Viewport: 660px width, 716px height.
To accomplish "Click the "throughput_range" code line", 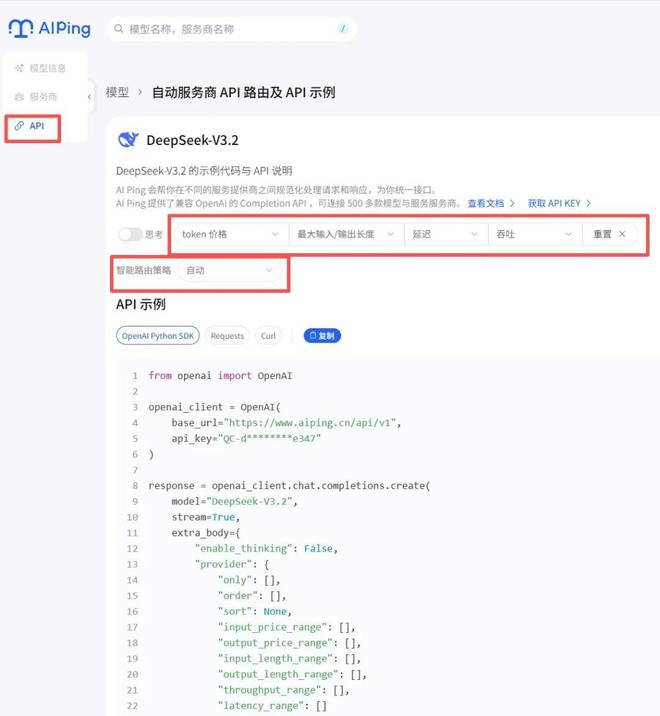I will point(284,690).
